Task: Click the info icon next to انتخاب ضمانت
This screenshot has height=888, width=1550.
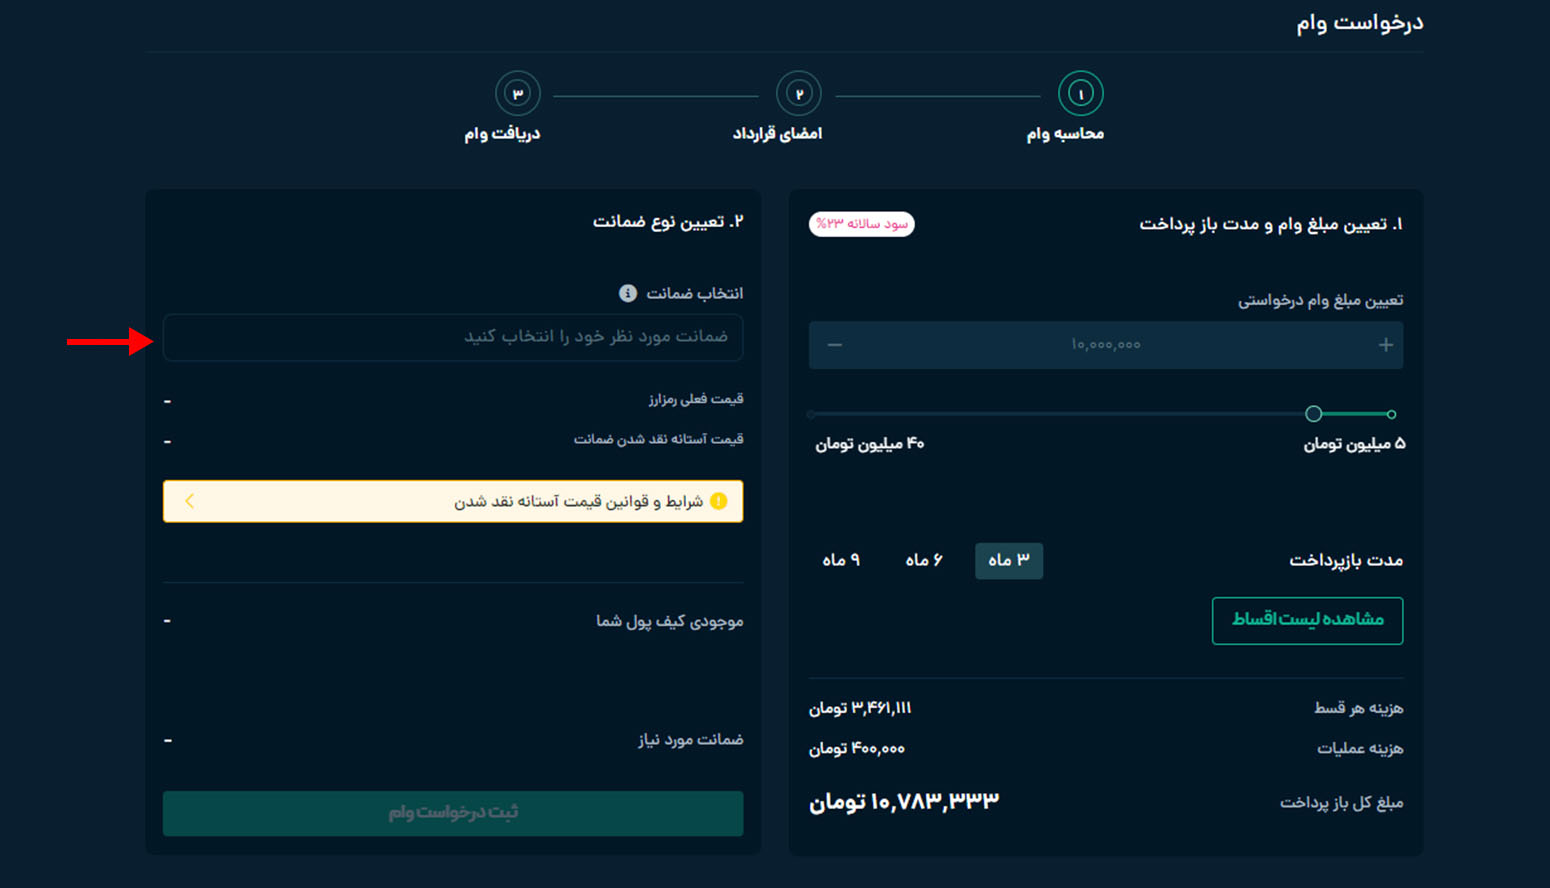Action: 628,293
